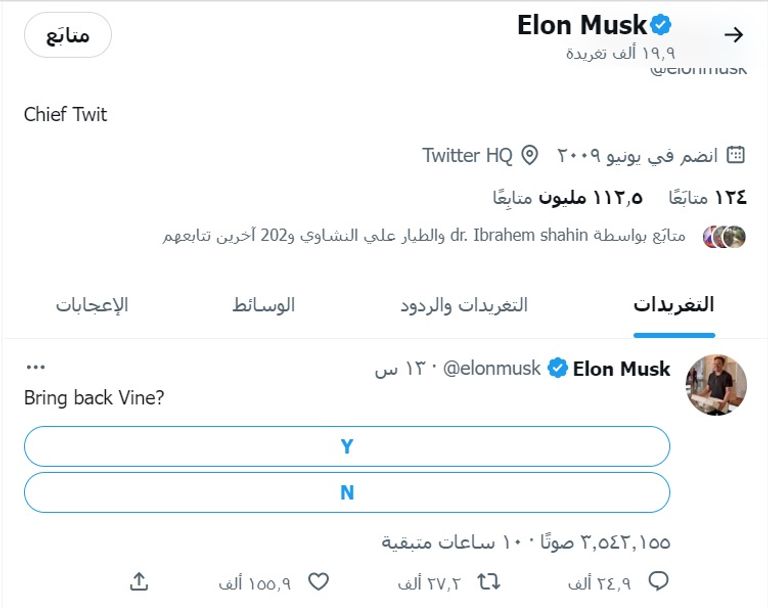The height and width of the screenshot is (608, 768).
Task: Vote N in the Vine poll
Action: (x=346, y=492)
